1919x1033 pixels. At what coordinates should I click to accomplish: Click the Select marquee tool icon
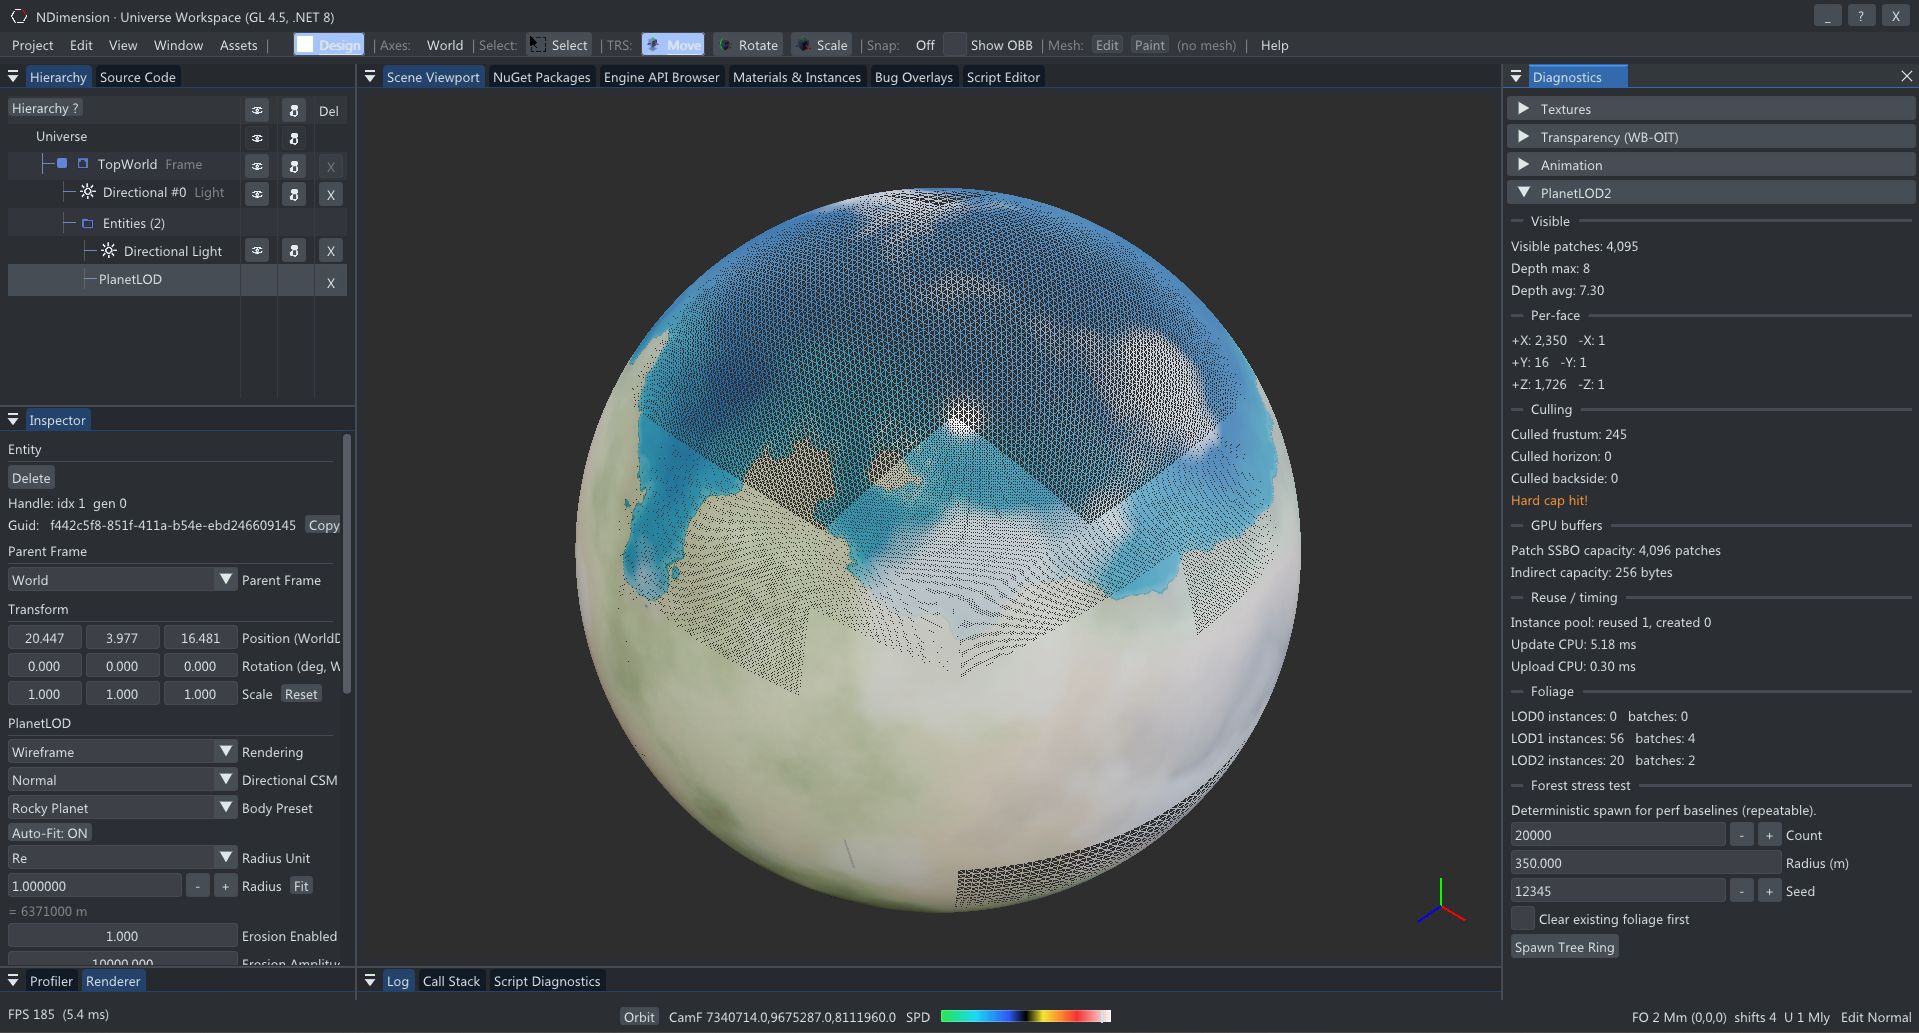538,44
